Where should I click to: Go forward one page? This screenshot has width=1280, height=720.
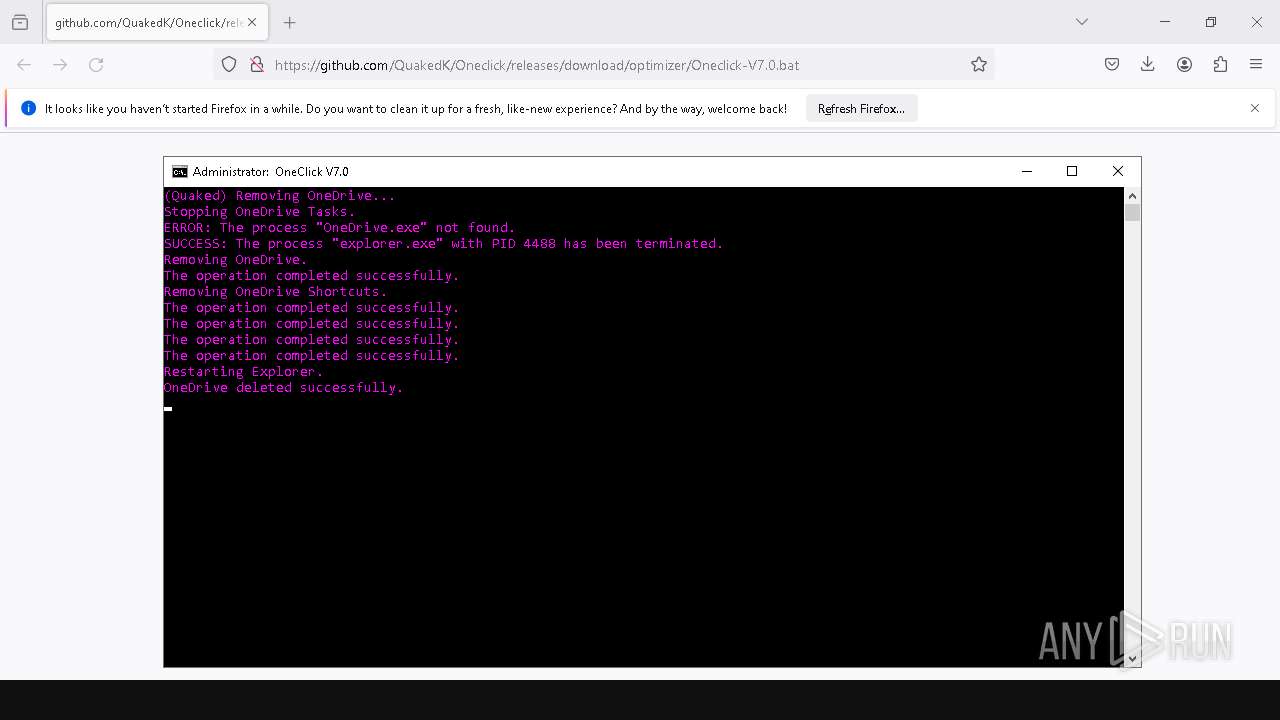60,65
